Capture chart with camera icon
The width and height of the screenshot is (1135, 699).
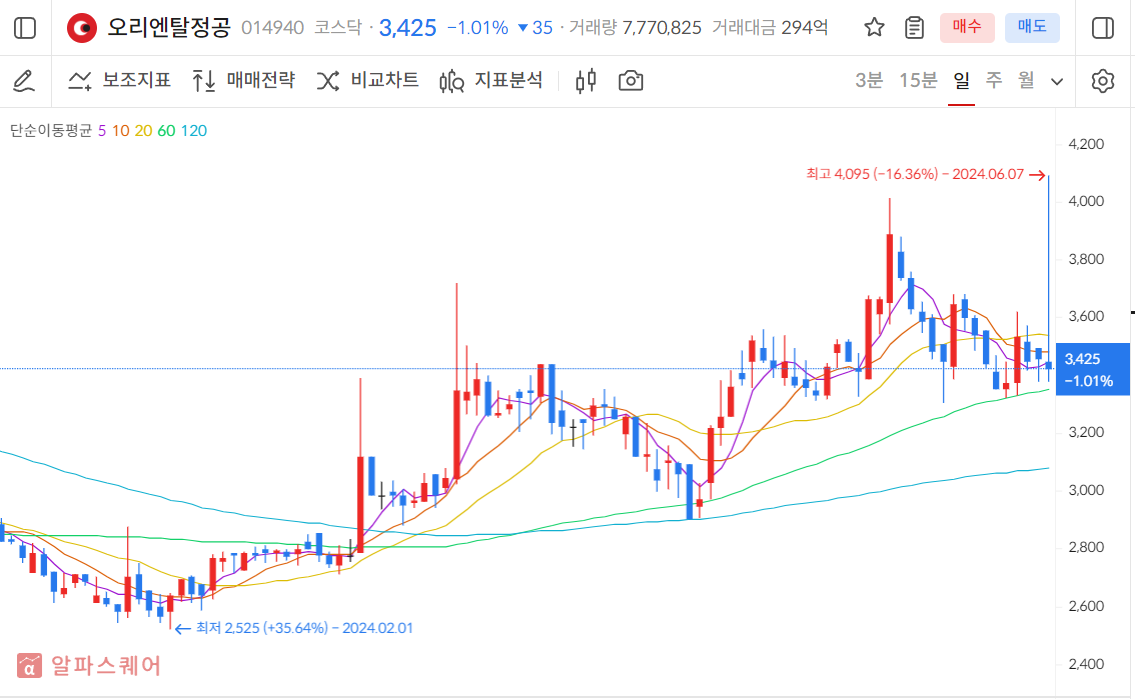tap(630, 80)
